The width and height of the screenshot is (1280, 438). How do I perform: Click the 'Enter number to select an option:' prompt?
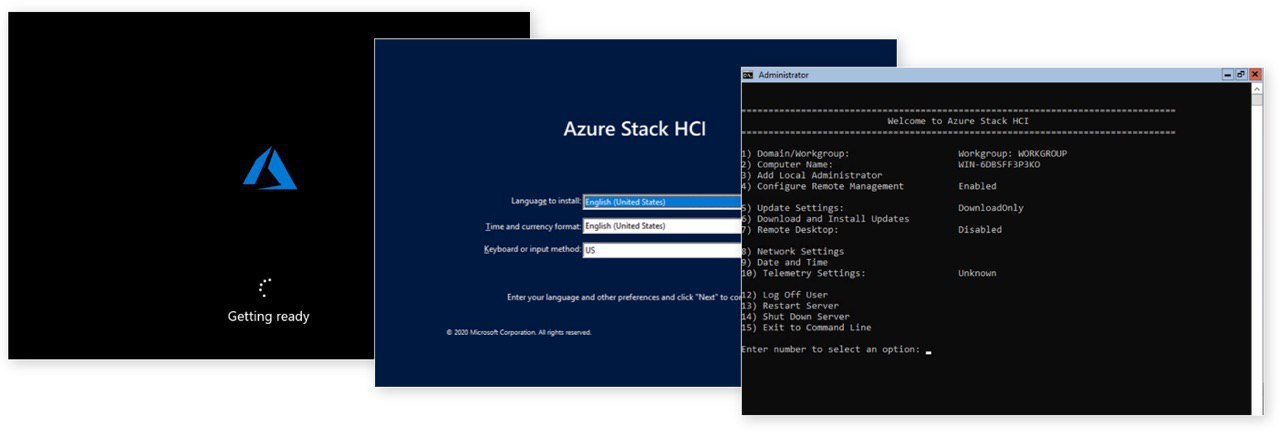(x=830, y=349)
